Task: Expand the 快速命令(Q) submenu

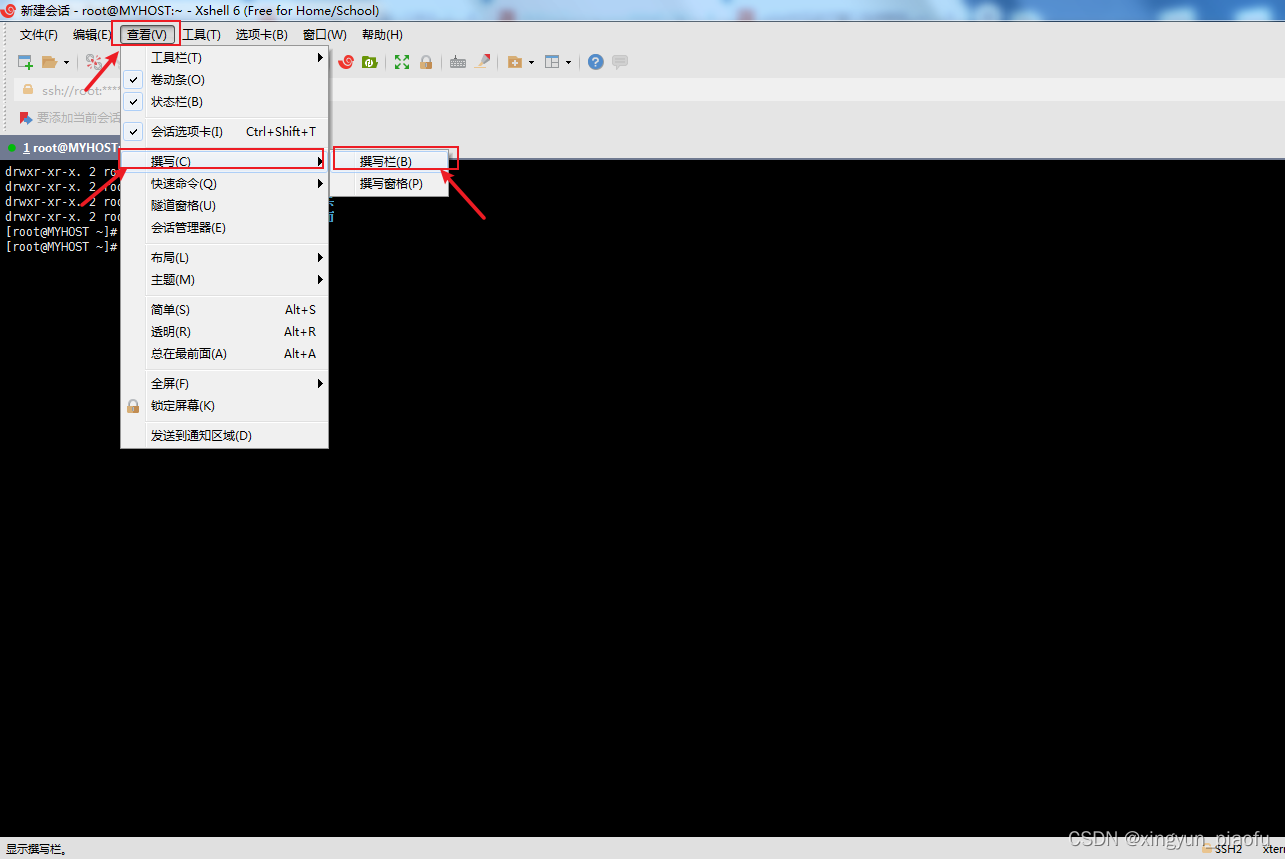Action: pos(224,184)
